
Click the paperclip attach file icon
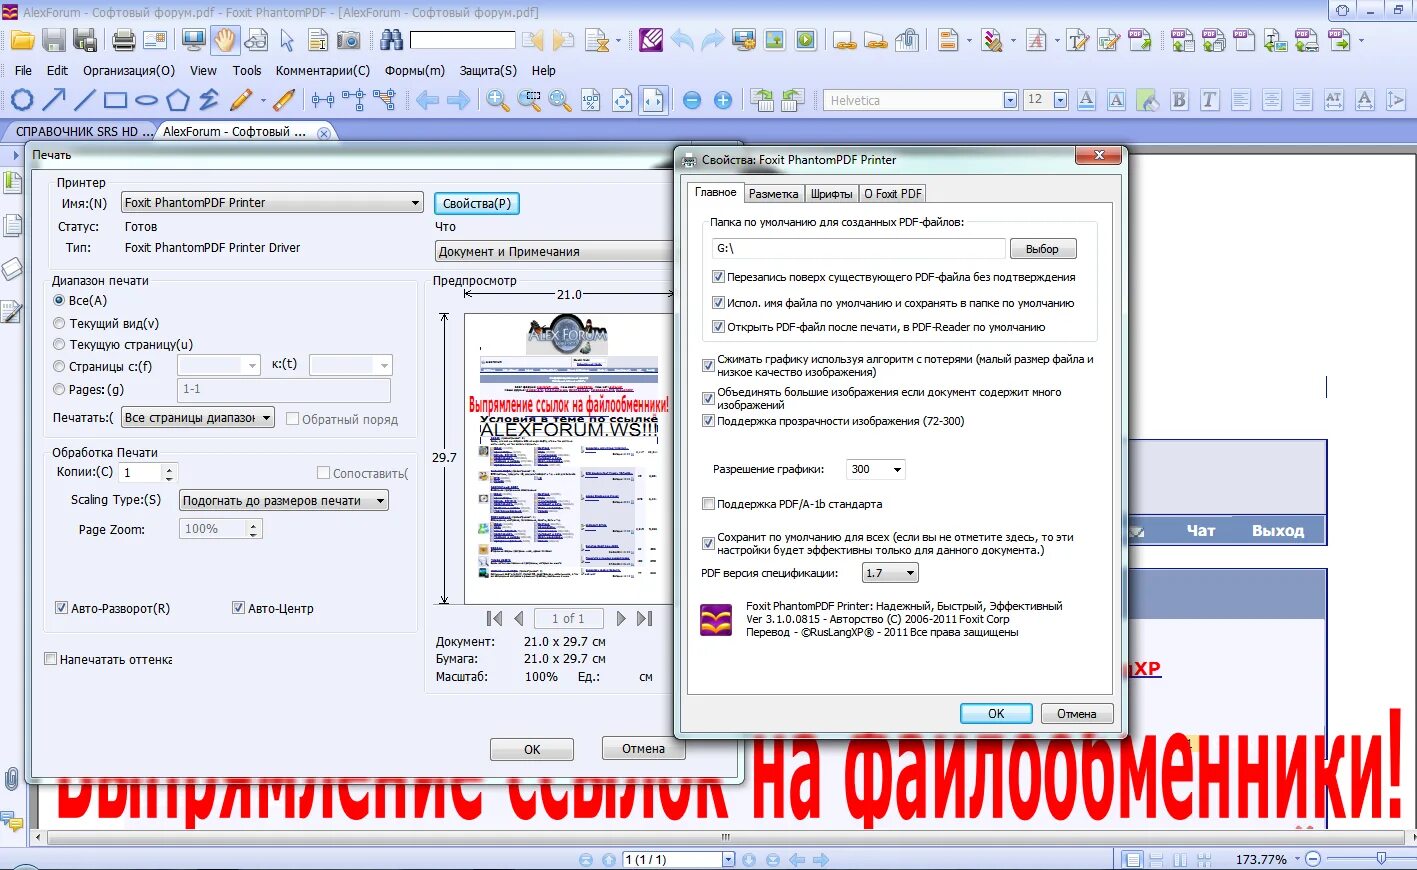907,40
